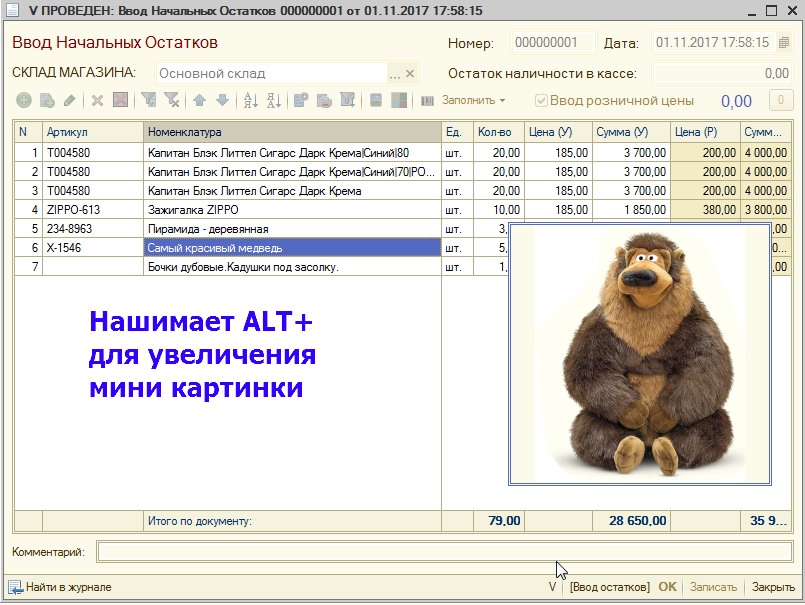Open warehouse selection with the ellipsis button
The width and height of the screenshot is (805, 605).
(394, 74)
